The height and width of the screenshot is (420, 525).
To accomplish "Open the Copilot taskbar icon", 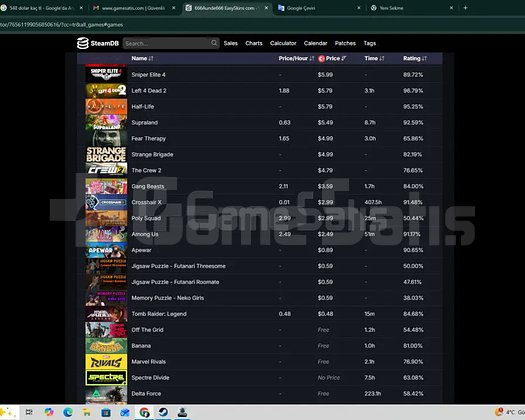I will [49, 412].
